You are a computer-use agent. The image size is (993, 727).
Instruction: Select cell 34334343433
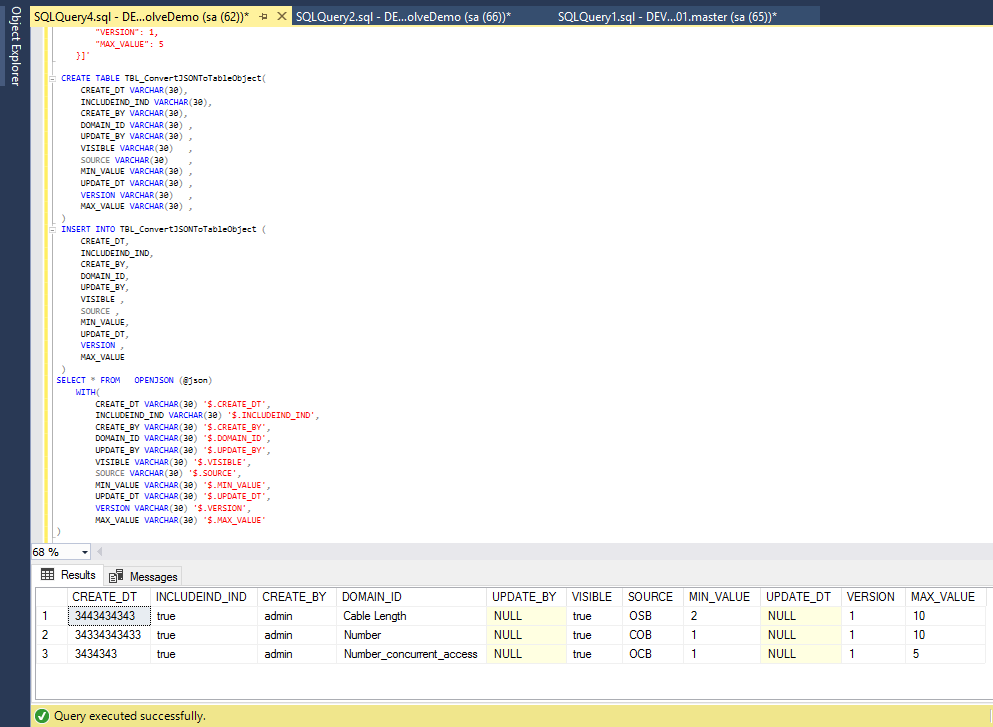tap(109, 635)
